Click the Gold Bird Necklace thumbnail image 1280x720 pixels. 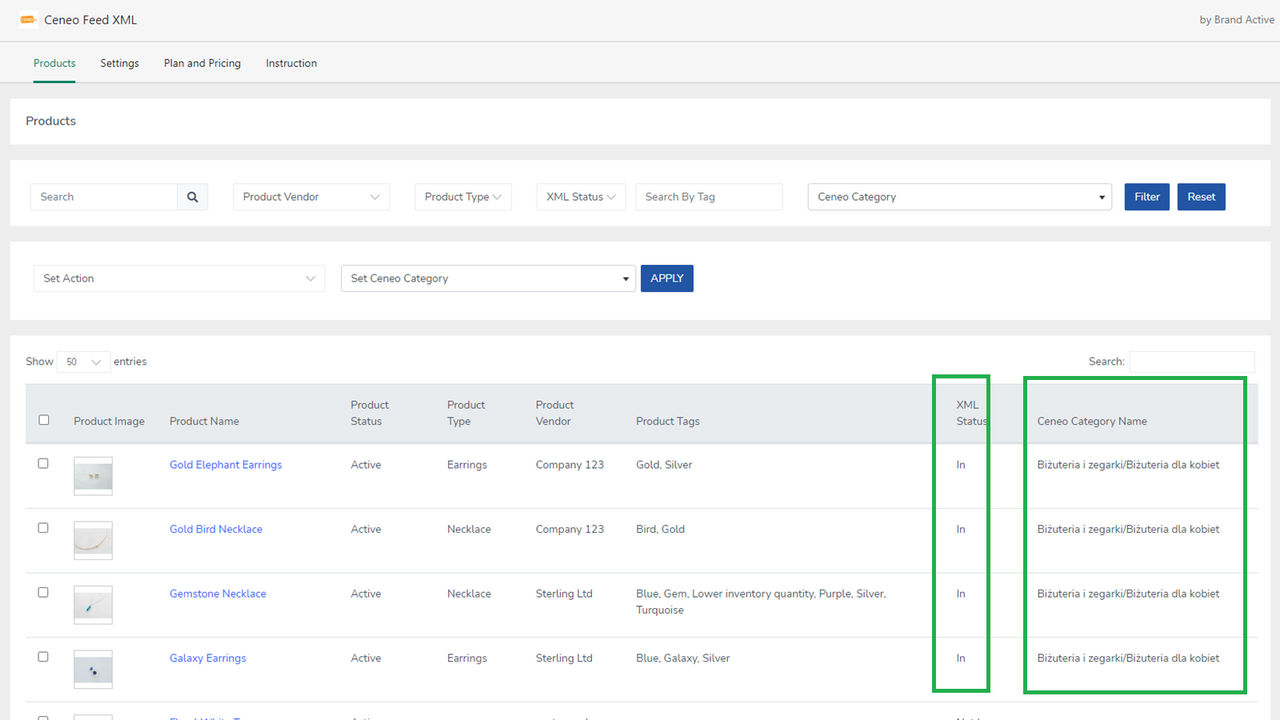coord(93,540)
